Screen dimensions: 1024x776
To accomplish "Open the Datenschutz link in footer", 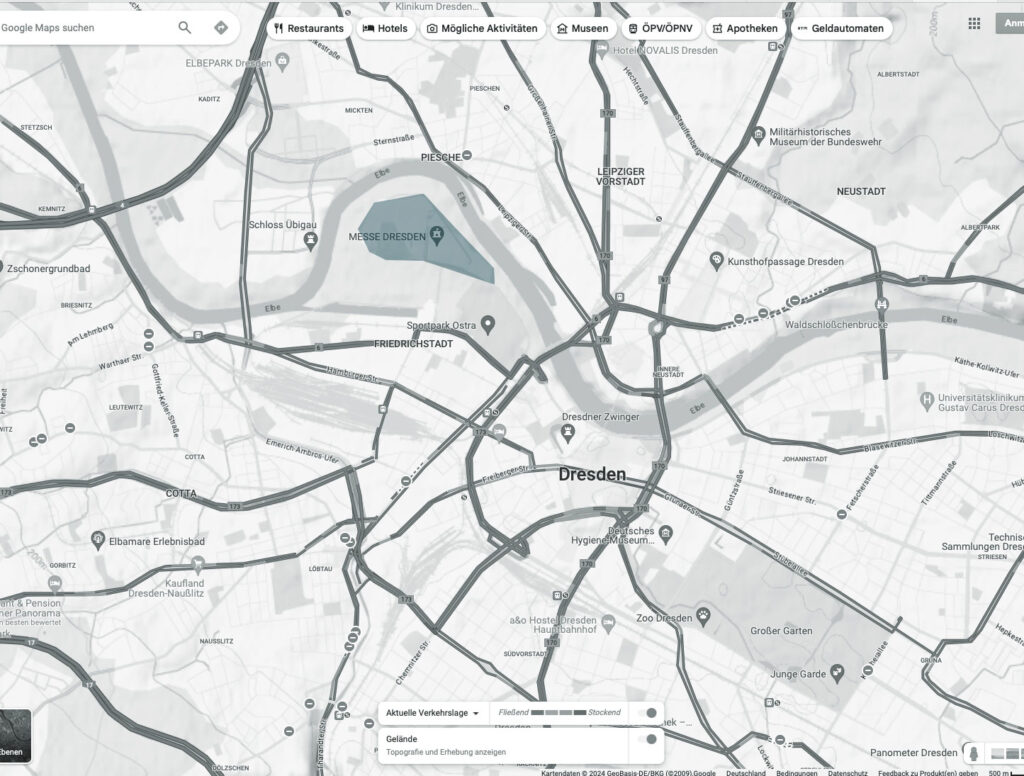I will [x=847, y=772].
